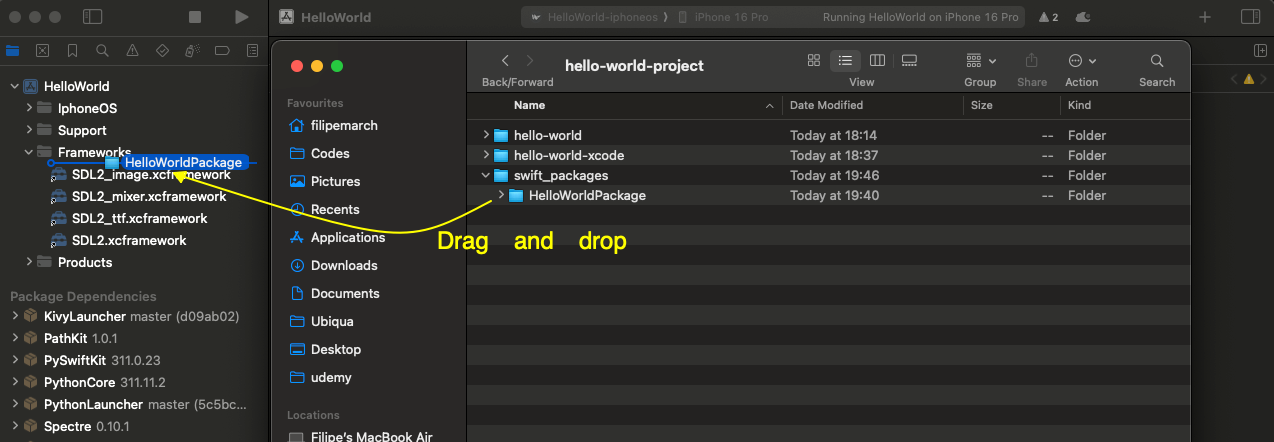Expand the IphoneOS group
The image size is (1274, 442).
tap(29, 108)
